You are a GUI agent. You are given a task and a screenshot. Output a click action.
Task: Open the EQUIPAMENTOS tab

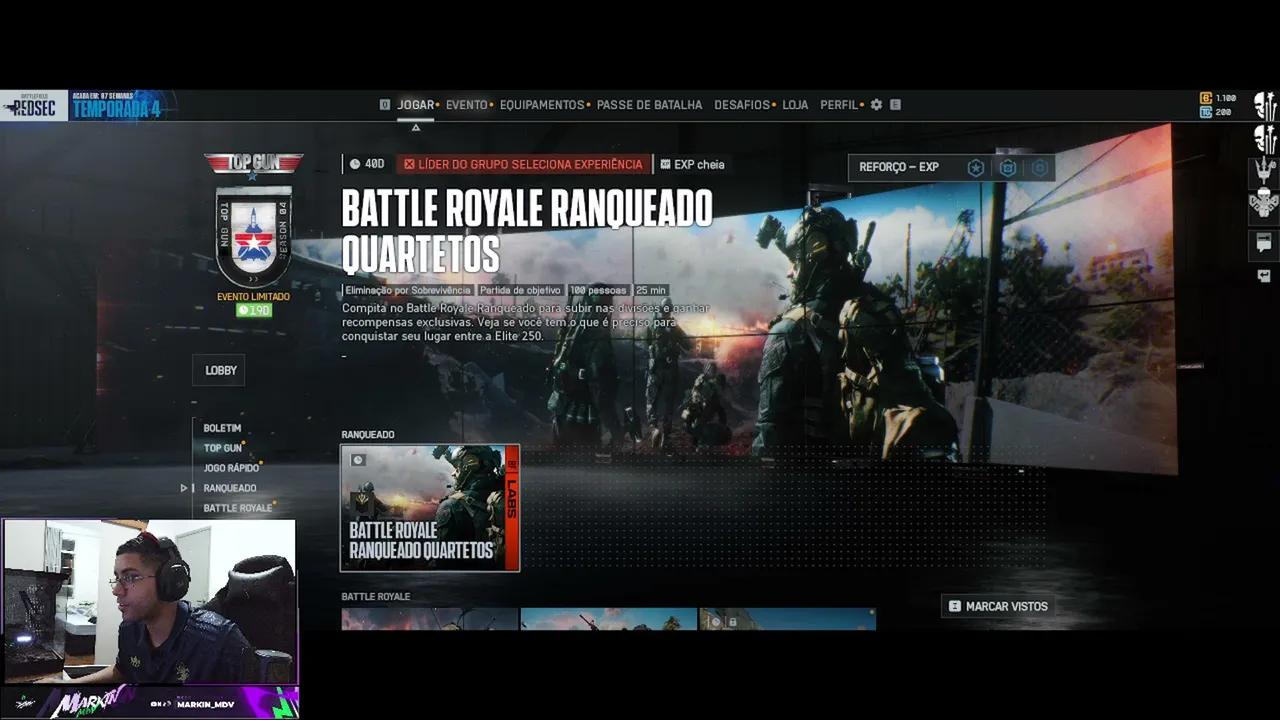pyautogui.click(x=542, y=105)
